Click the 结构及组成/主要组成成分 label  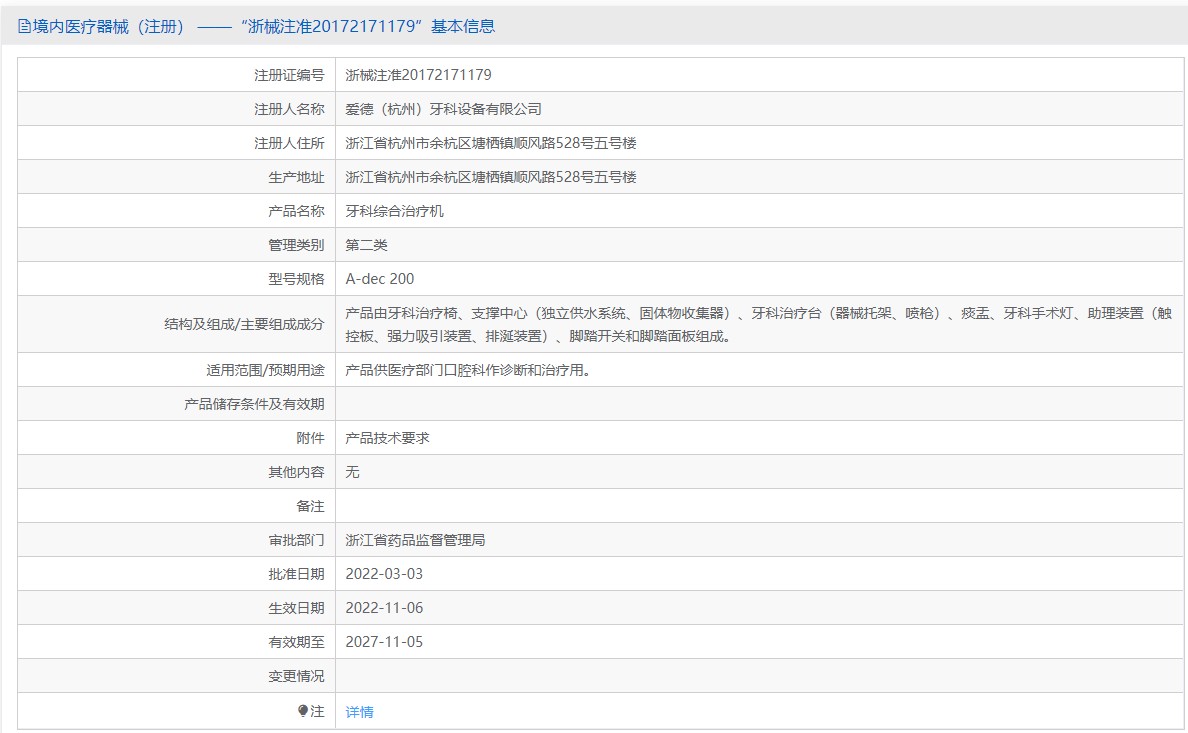coord(244,324)
